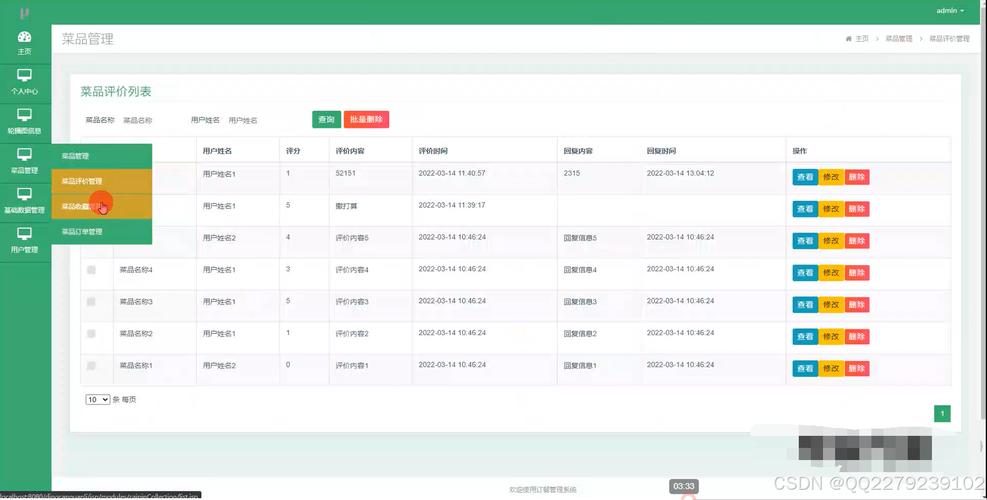Click 修改 in the 菜品名称3 row
The width and height of the screenshot is (987, 500).
pos(831,305)
